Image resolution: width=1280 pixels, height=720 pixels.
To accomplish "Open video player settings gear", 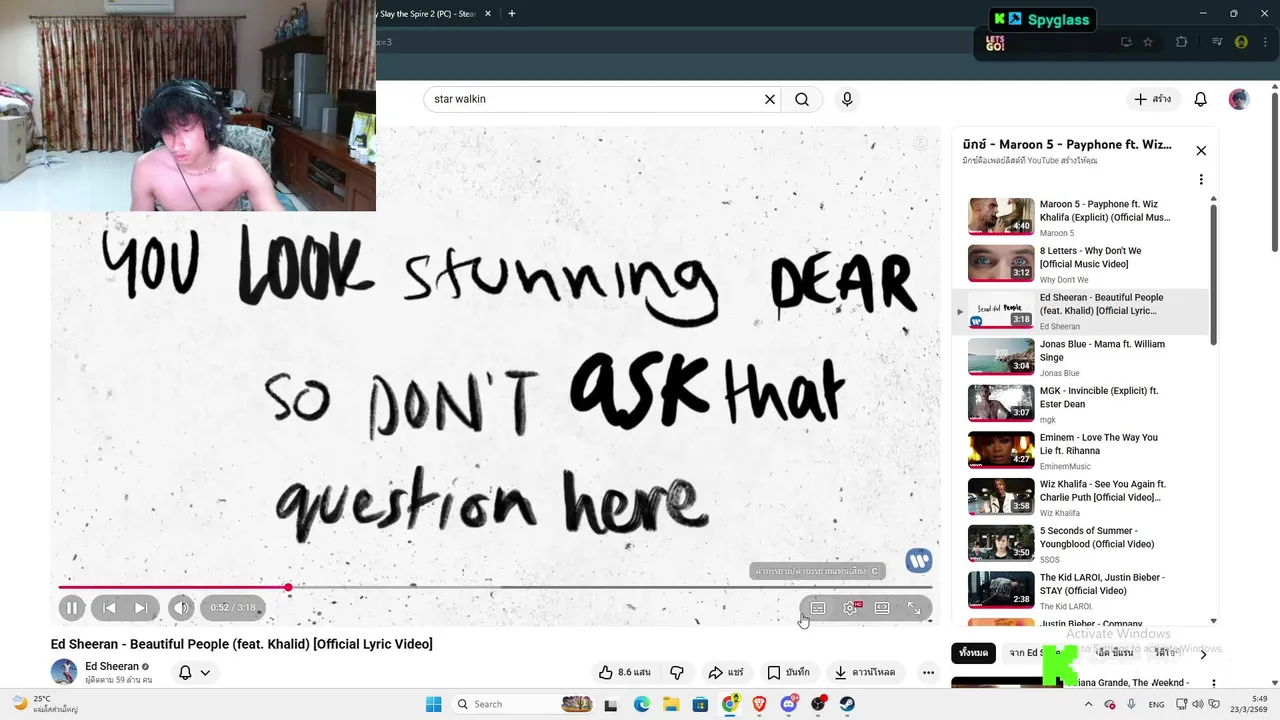I will (x=850, y=607).
